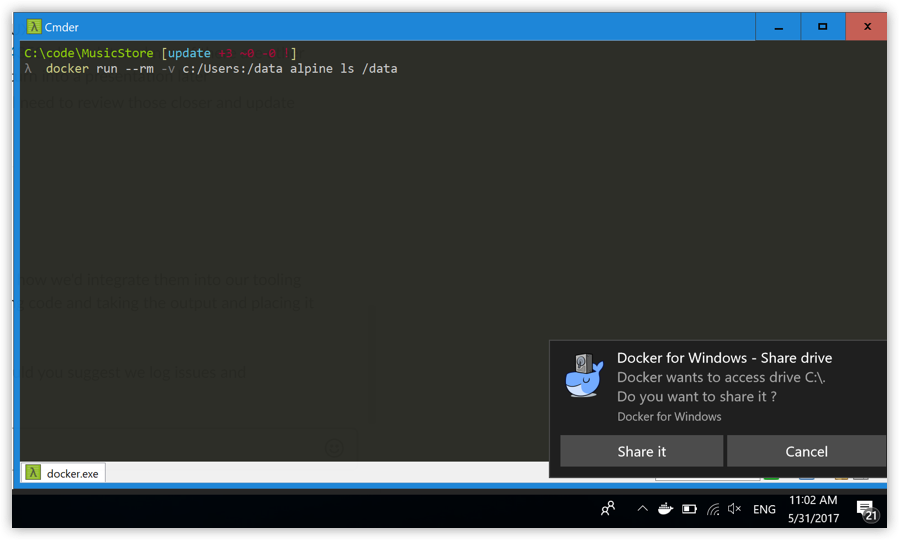Click the Cmder window title text
This screenshot has width=899, height=540.
click(62, 27)
